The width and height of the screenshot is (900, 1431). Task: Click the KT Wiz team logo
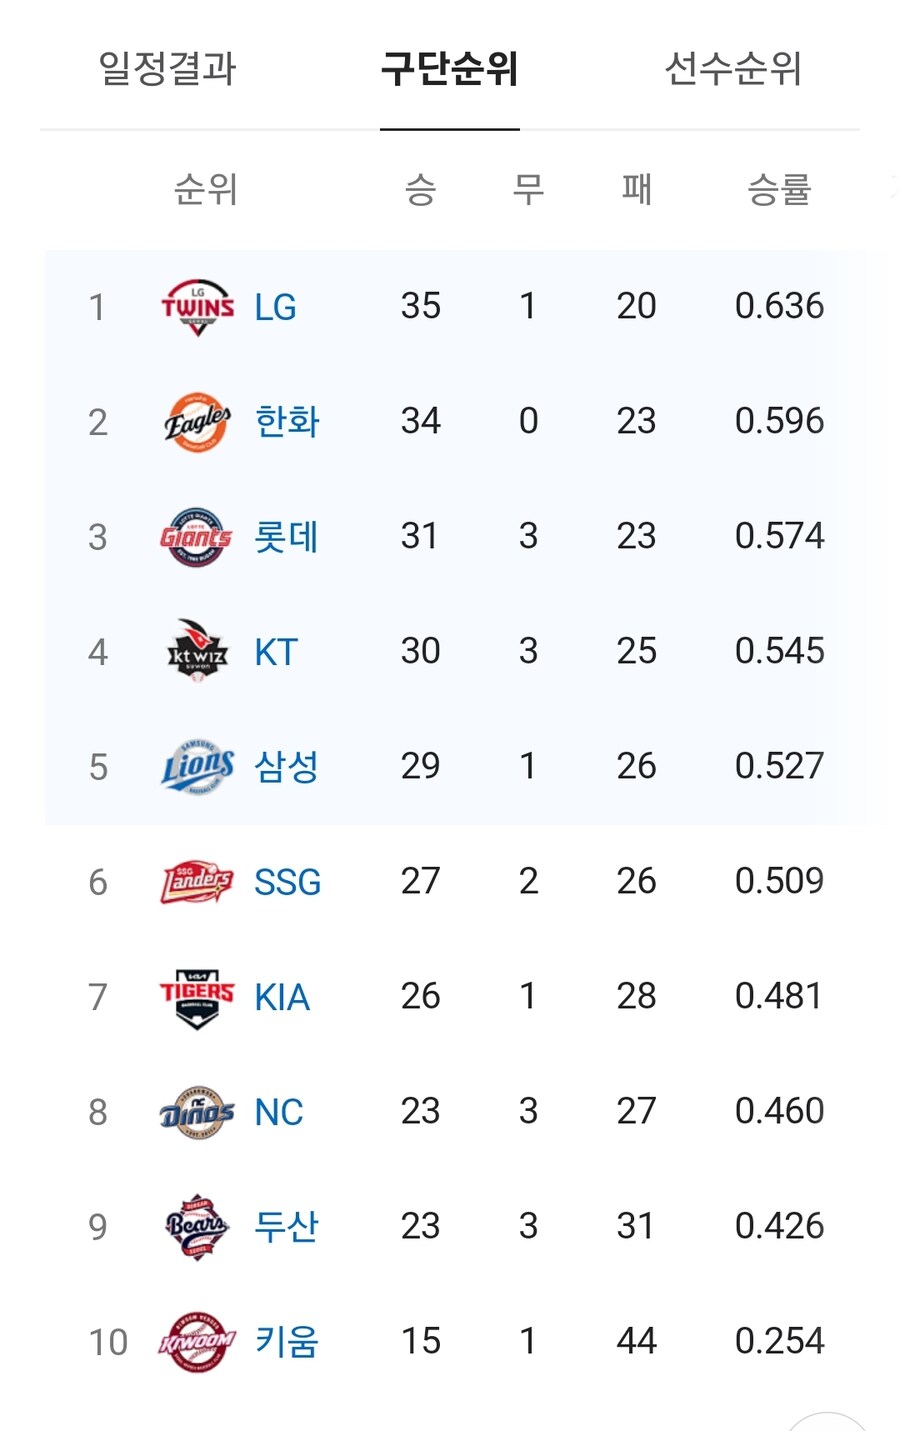point(197,652)
